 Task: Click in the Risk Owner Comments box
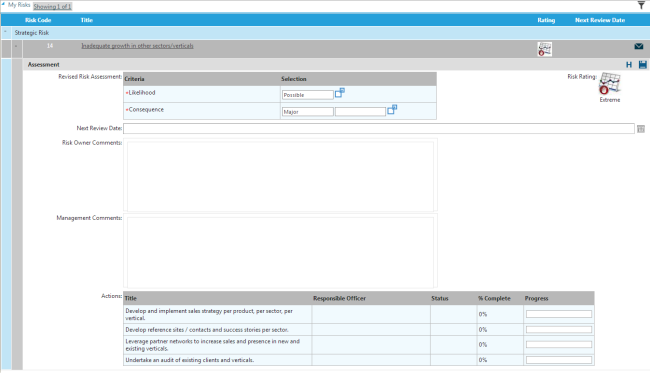point(280,176)
